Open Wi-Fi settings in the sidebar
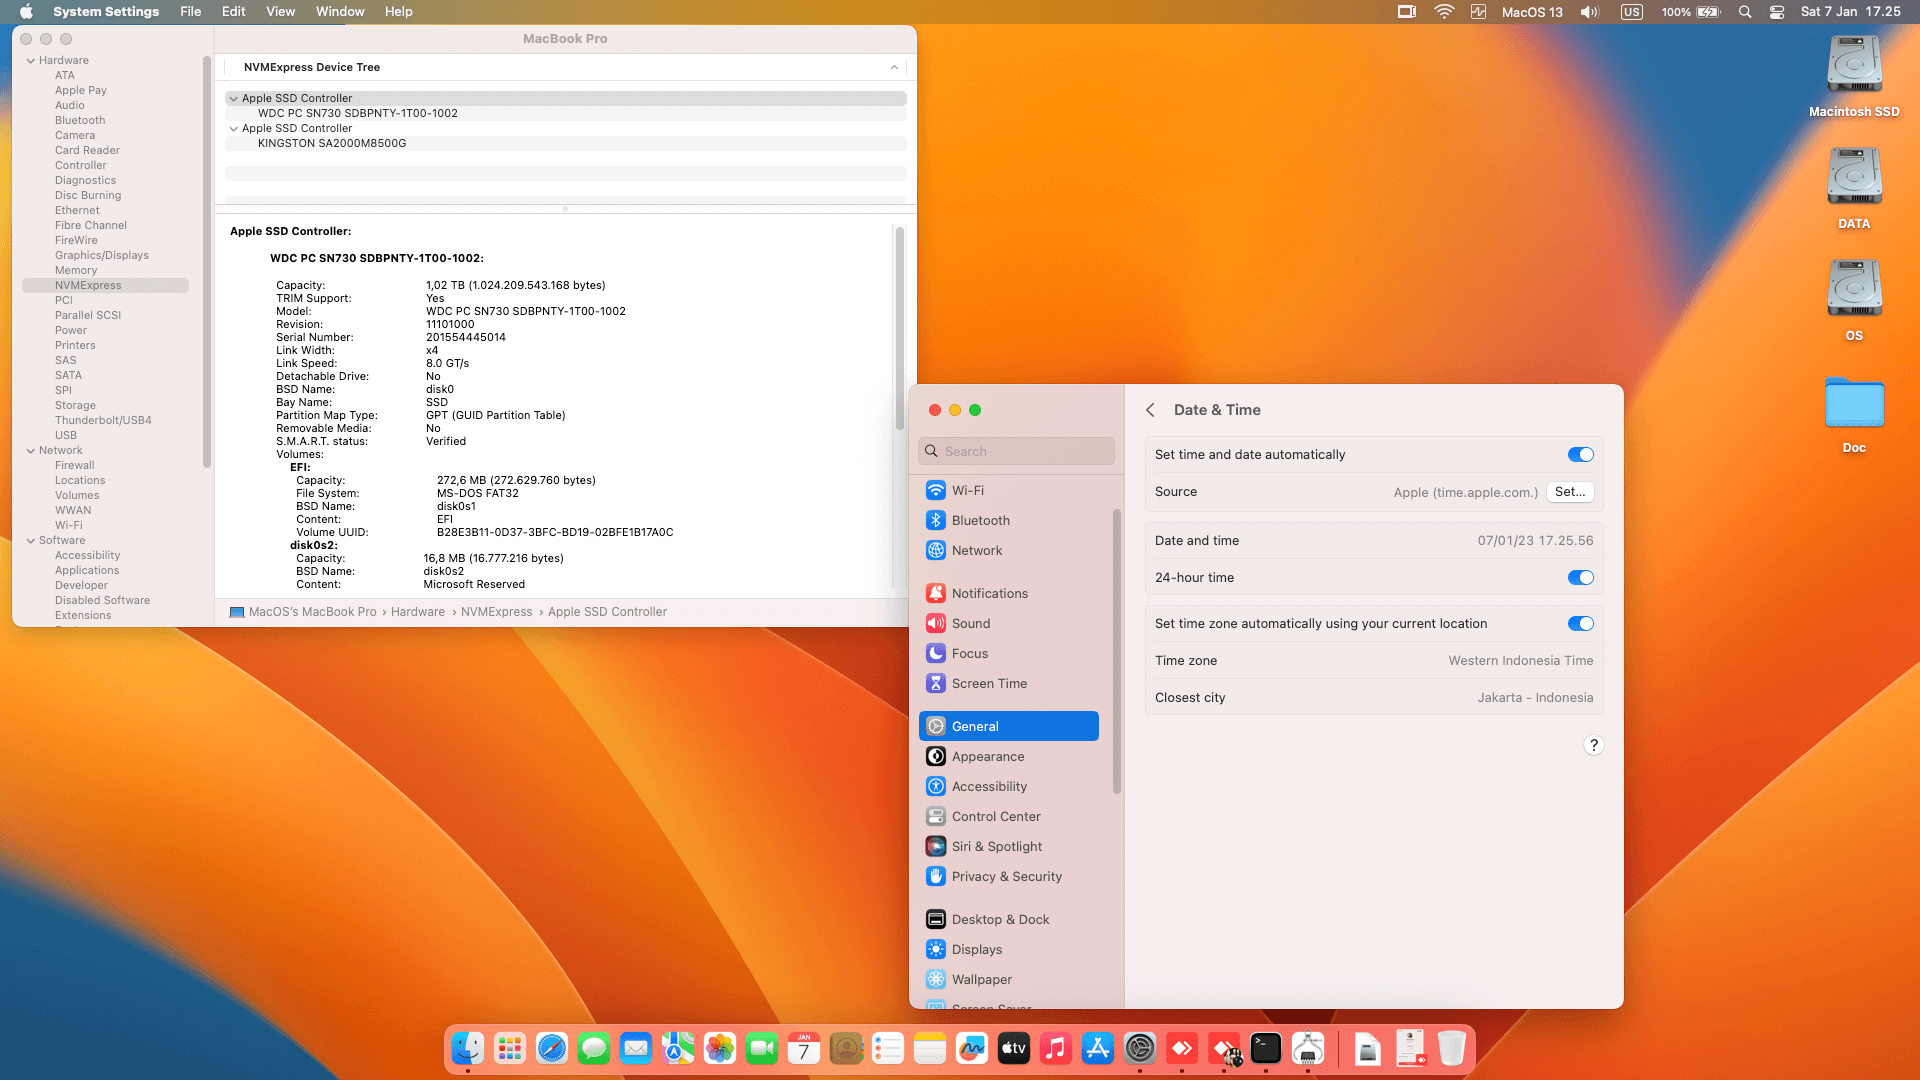The image size is (1920, 1080). point(967,490)
